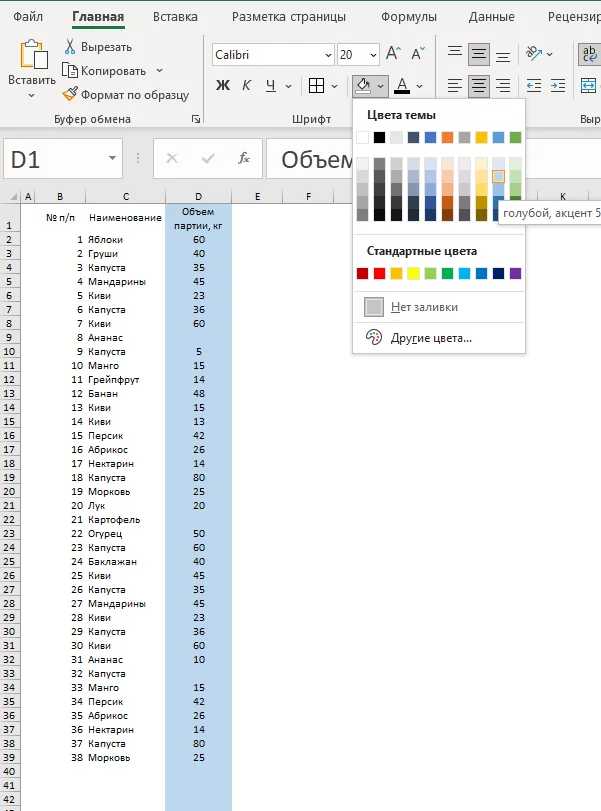The width and height of the screenshot is (601, 811).
Task: Select cell with Баклажан
Action: click(125, 561)
